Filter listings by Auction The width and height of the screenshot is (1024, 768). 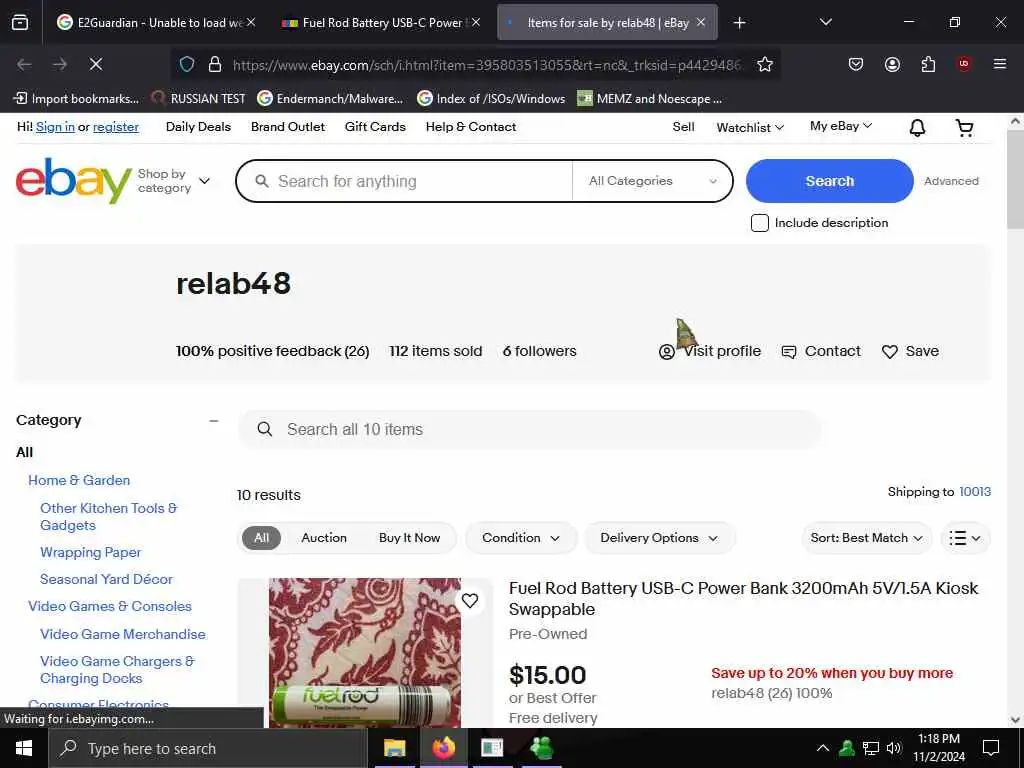pyautogui.click(x=324, y=537)
